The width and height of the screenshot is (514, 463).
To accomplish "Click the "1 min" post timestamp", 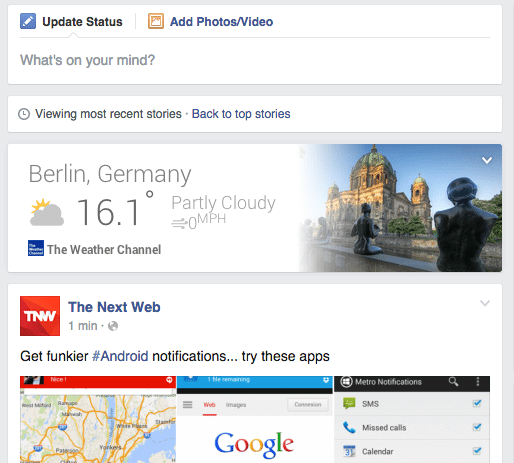I will click(x=83, y=326).
